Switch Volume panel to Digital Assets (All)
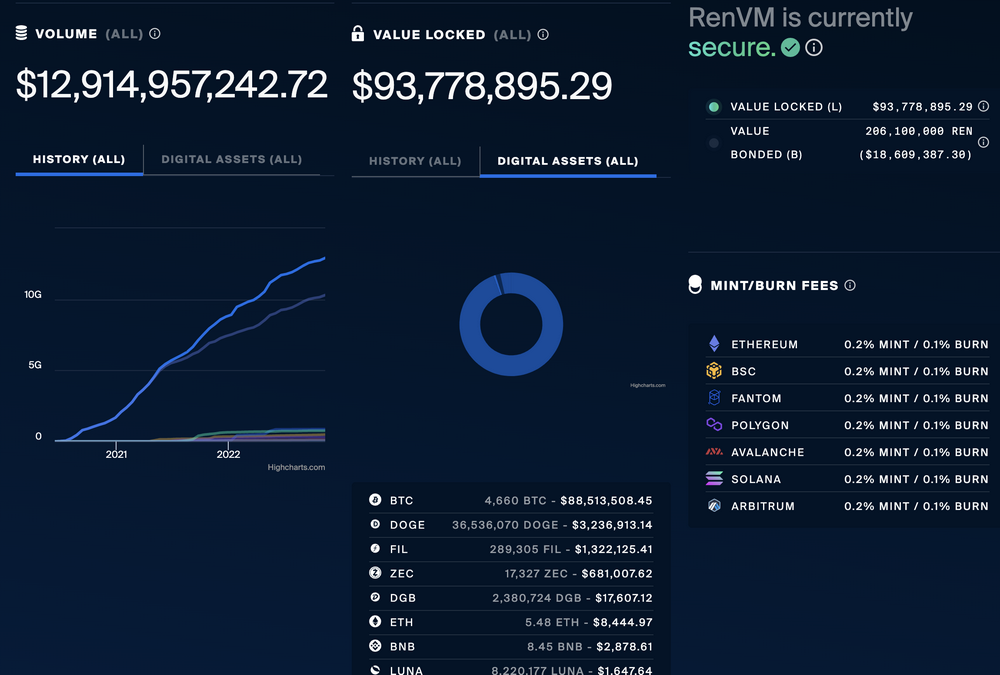Screen dimensions: 1000x675 232,159
